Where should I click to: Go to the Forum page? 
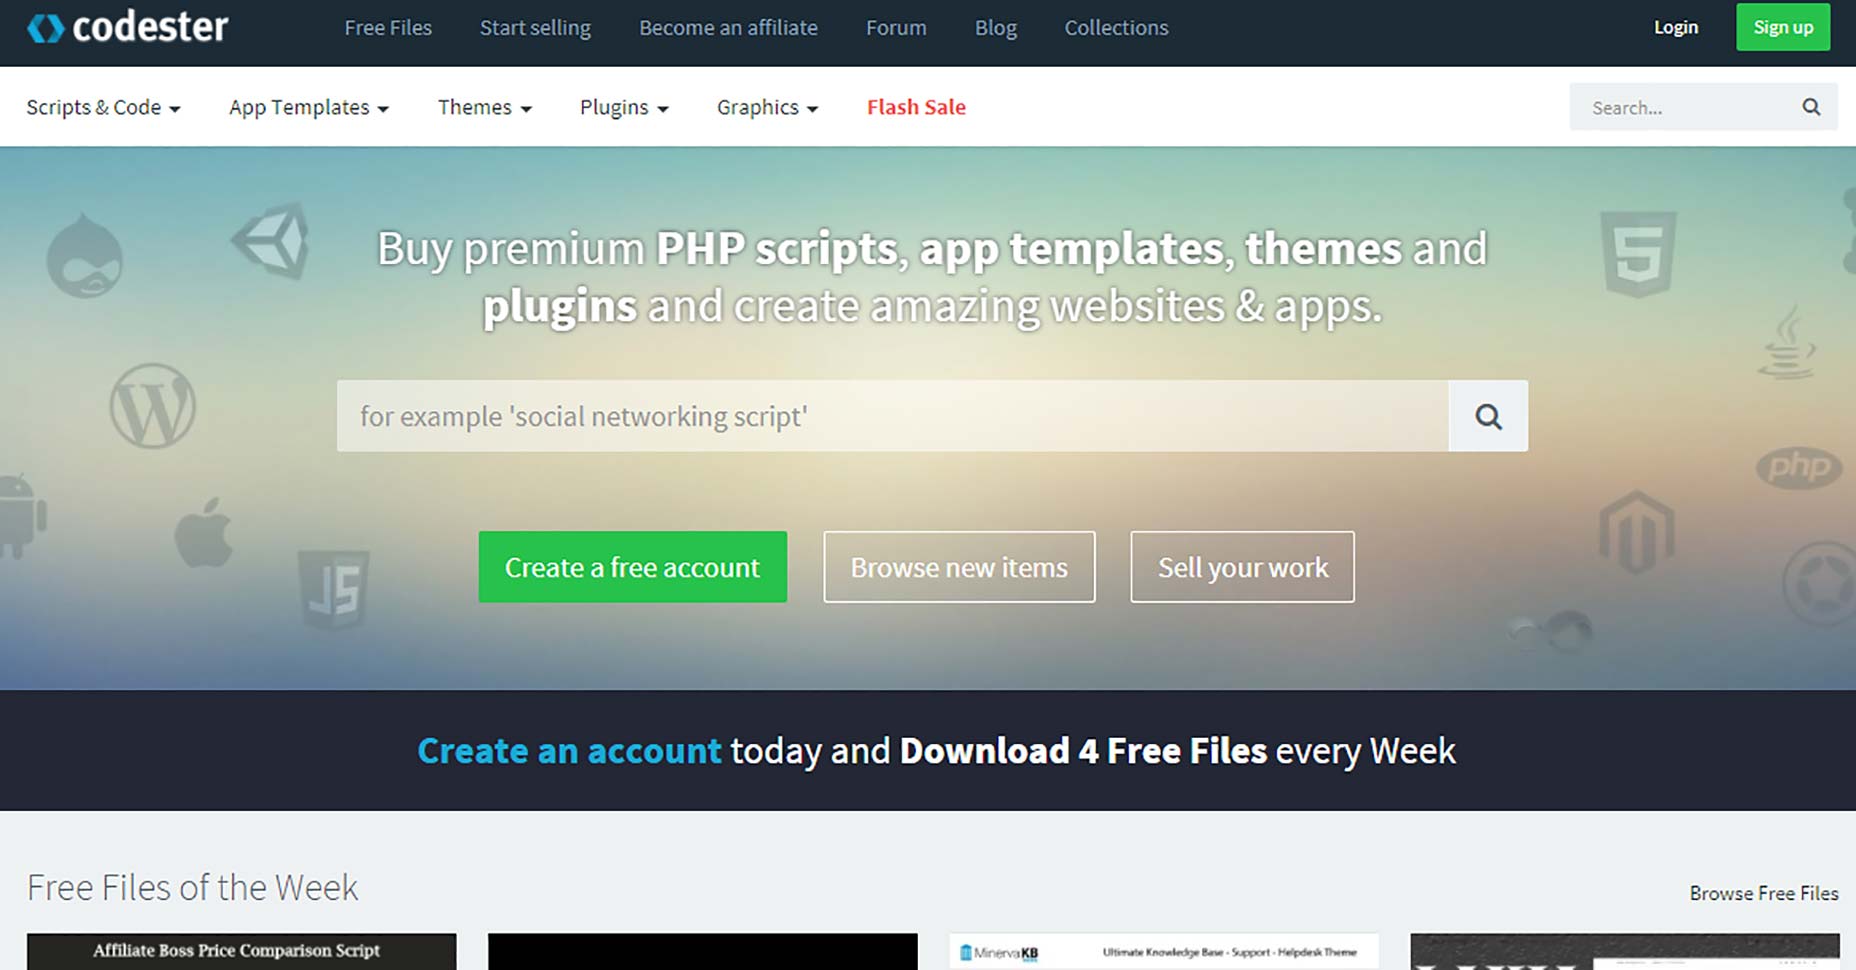coord(895,28)
